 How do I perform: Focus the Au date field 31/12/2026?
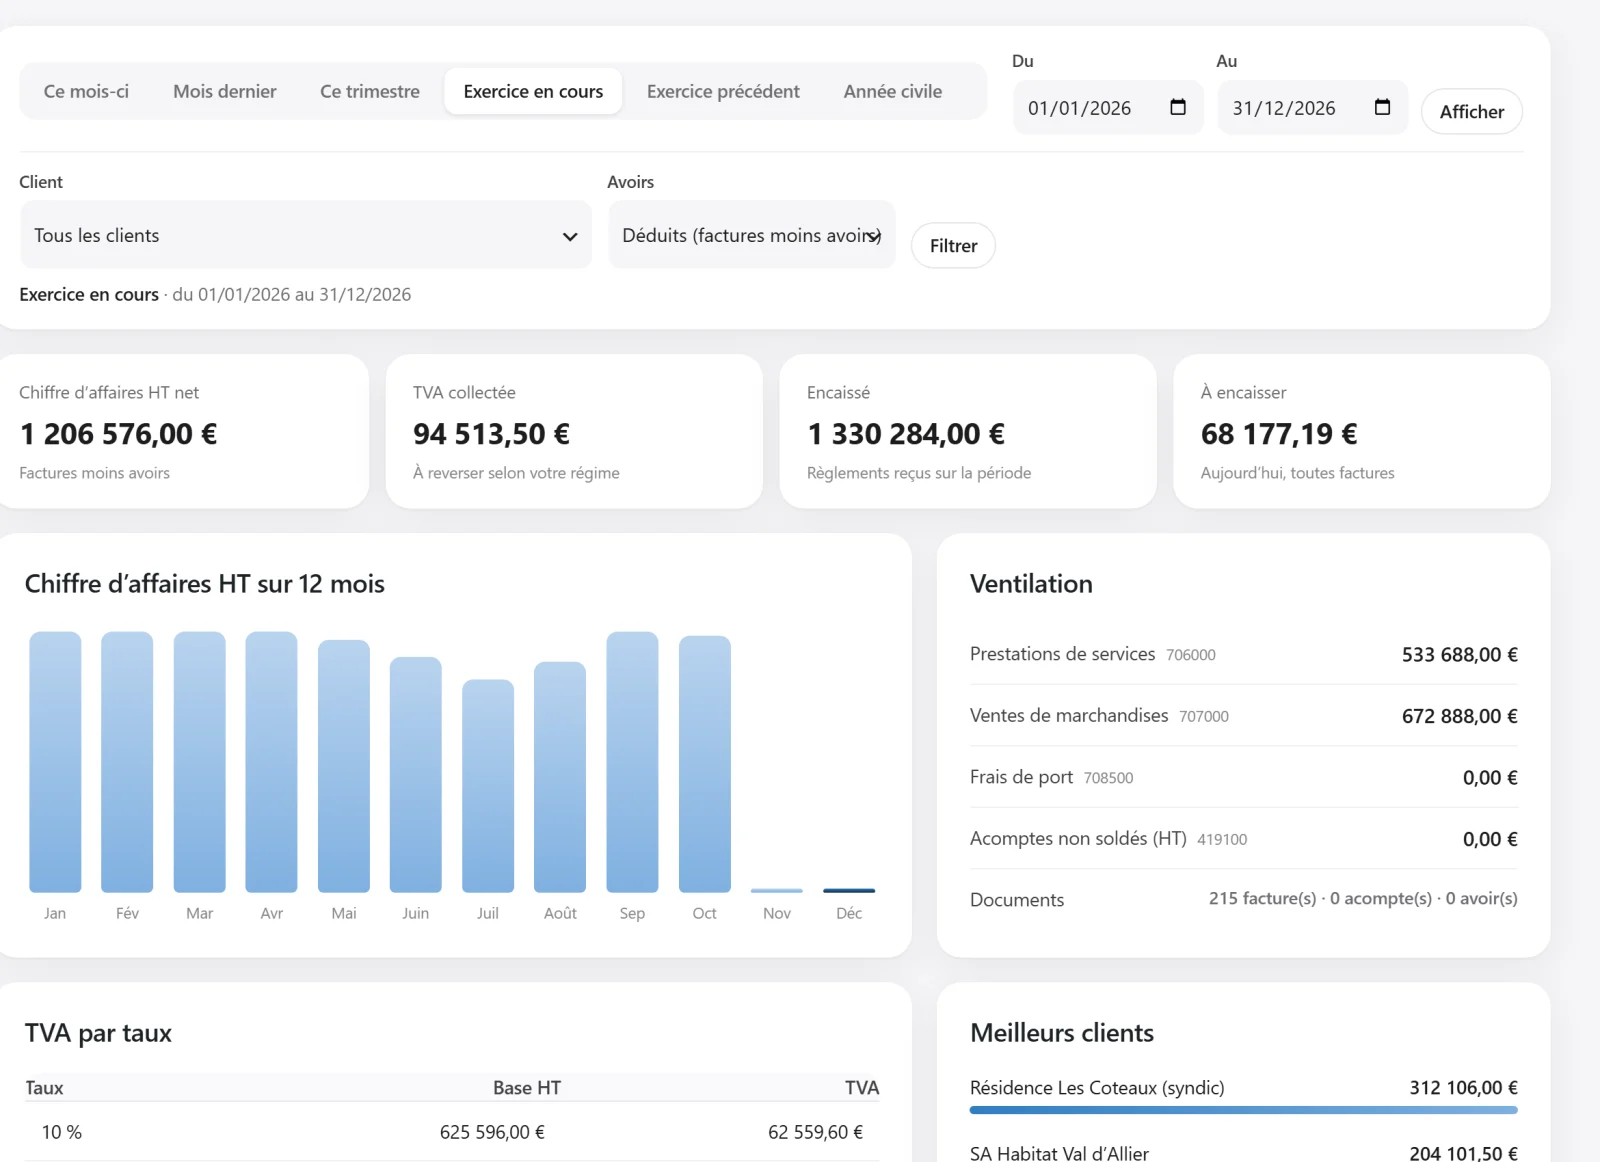[x=1312, y=107]
